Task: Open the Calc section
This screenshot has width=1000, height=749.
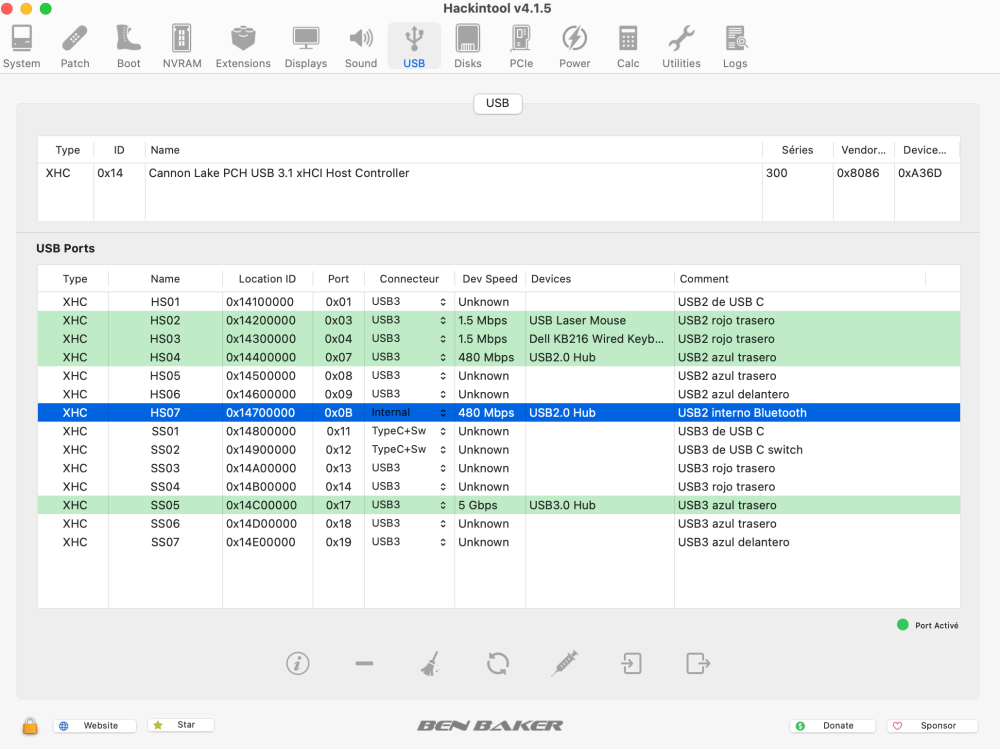Action: tap(628, 47)
